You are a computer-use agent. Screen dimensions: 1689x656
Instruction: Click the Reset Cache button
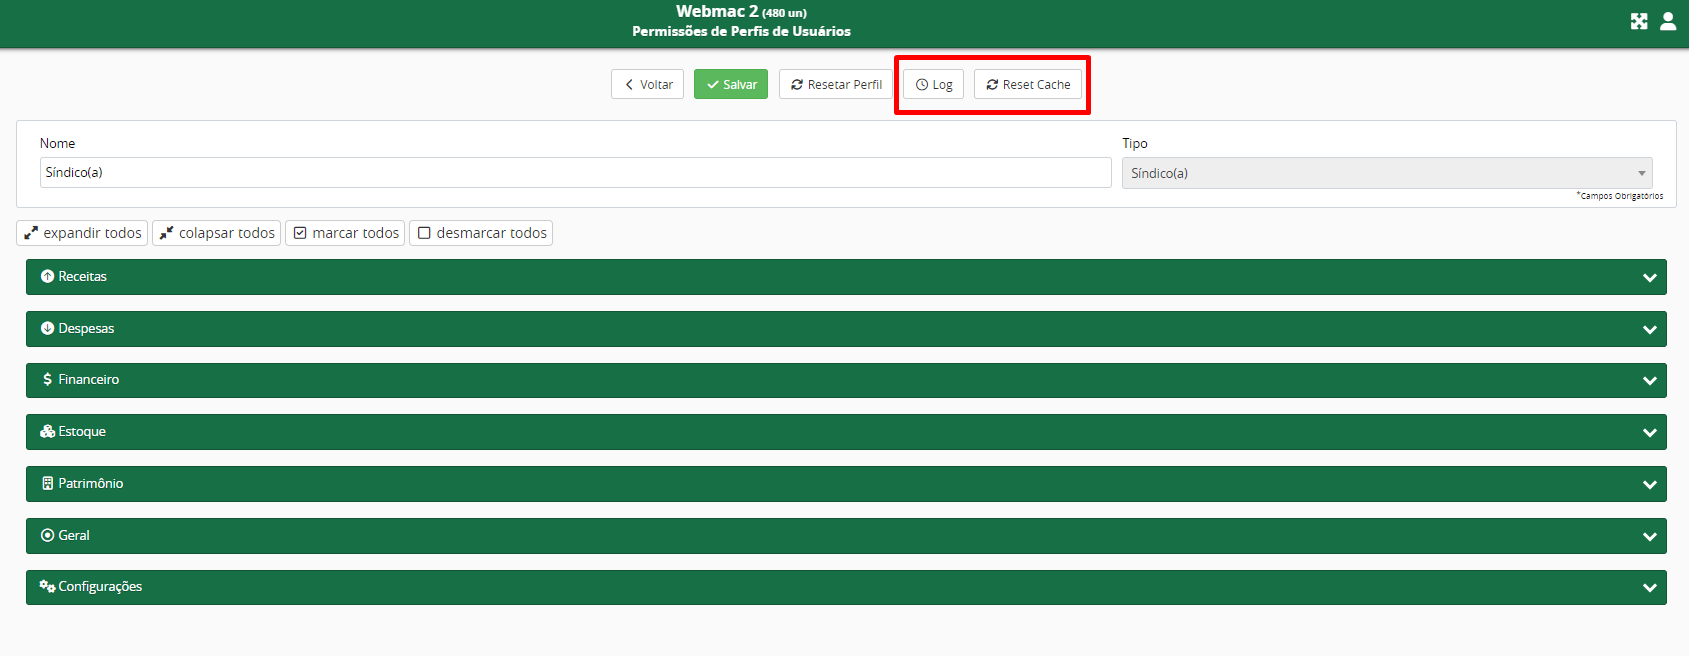[x=1027, y=85]
